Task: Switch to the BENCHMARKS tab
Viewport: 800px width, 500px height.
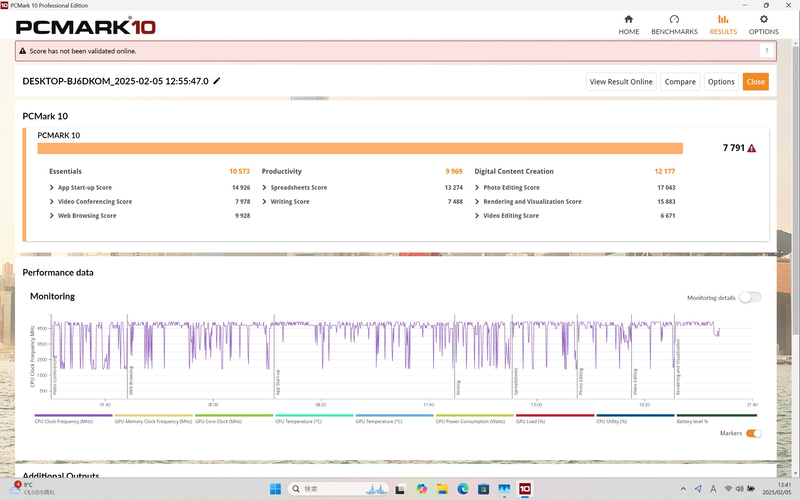Action: (674, 24)
